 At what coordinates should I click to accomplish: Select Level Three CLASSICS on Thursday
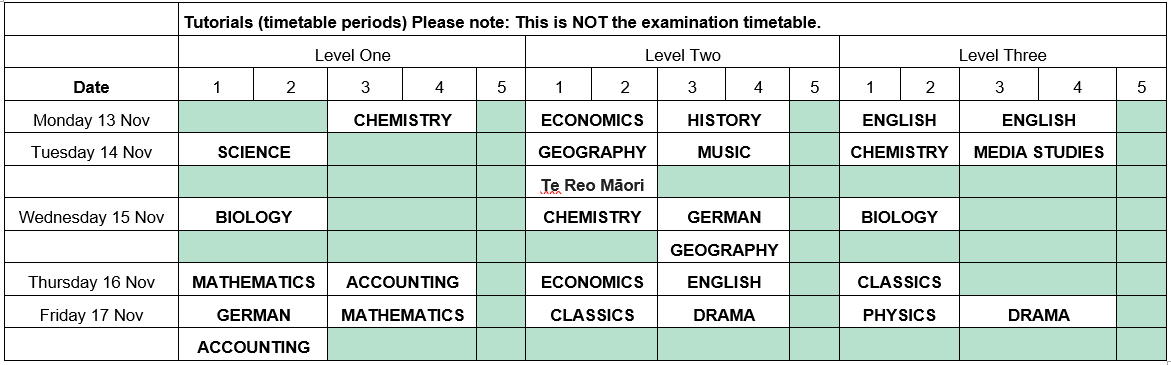click(x=900, y=282)
